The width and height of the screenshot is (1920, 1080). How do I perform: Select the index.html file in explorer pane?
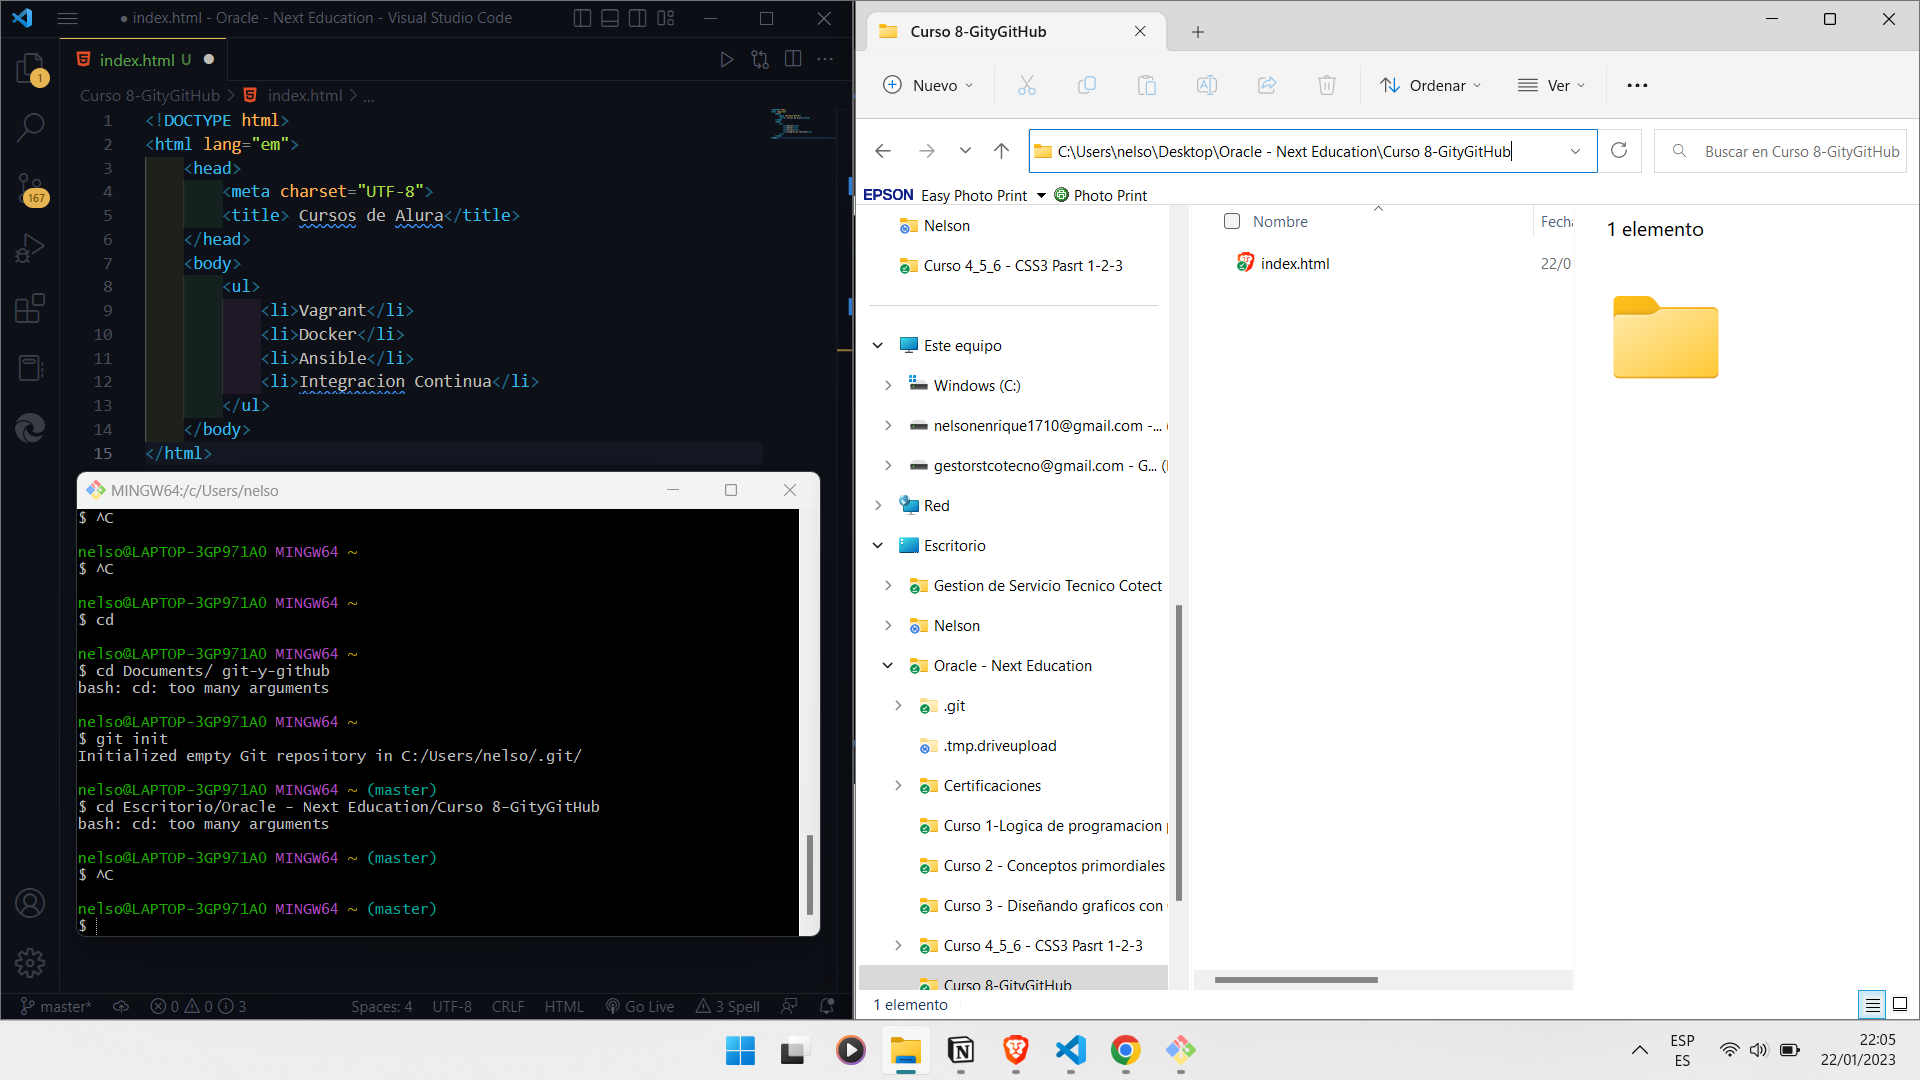(1294, 262)
